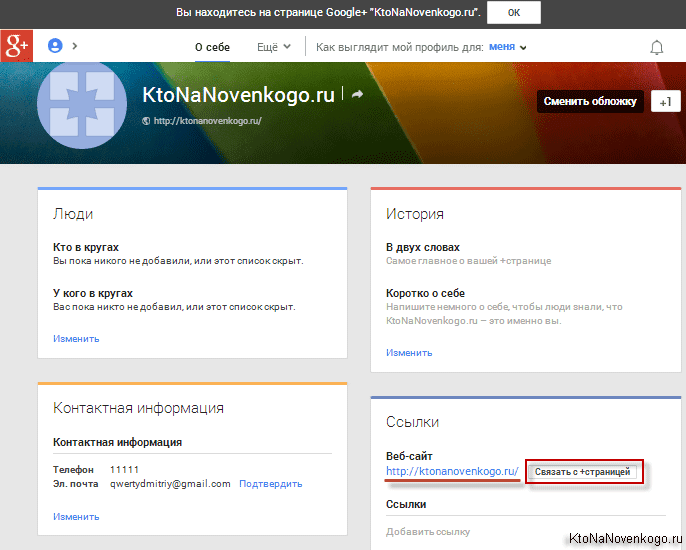The height and width of the screenshot is (550, 686).
Task: Click the 'Веб-сайт' label
Action: tap(409, 456)
